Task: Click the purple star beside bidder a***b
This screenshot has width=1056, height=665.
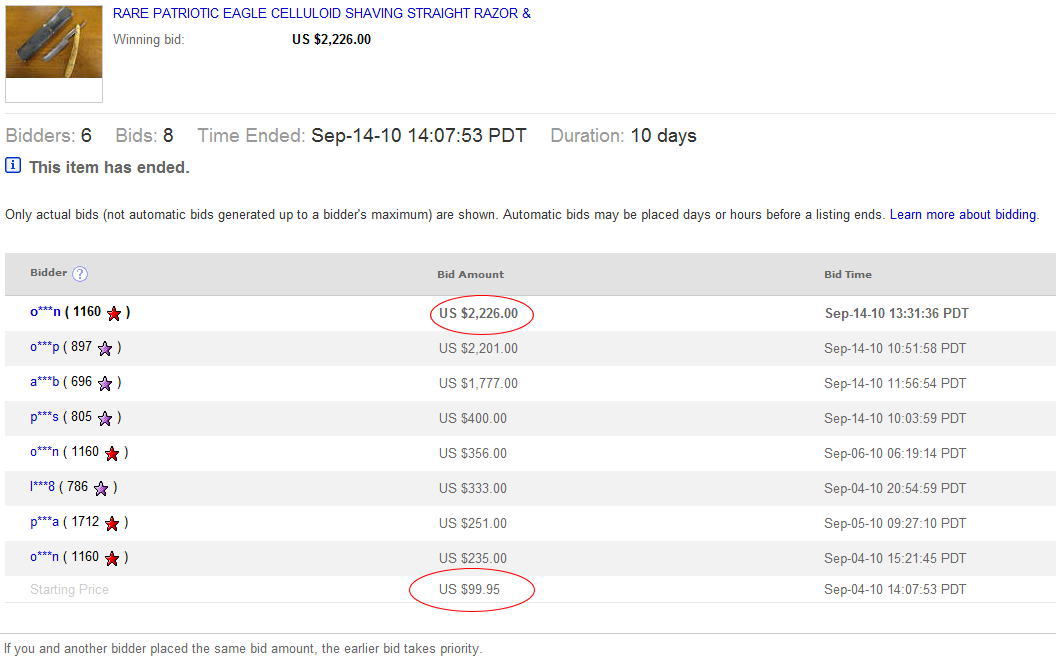Action: [105, 383]
